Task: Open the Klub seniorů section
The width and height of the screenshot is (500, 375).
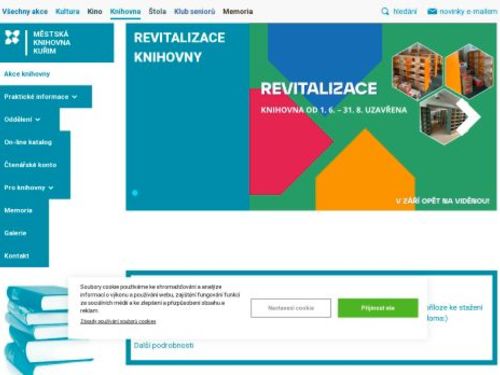Action: pos(195,11)
